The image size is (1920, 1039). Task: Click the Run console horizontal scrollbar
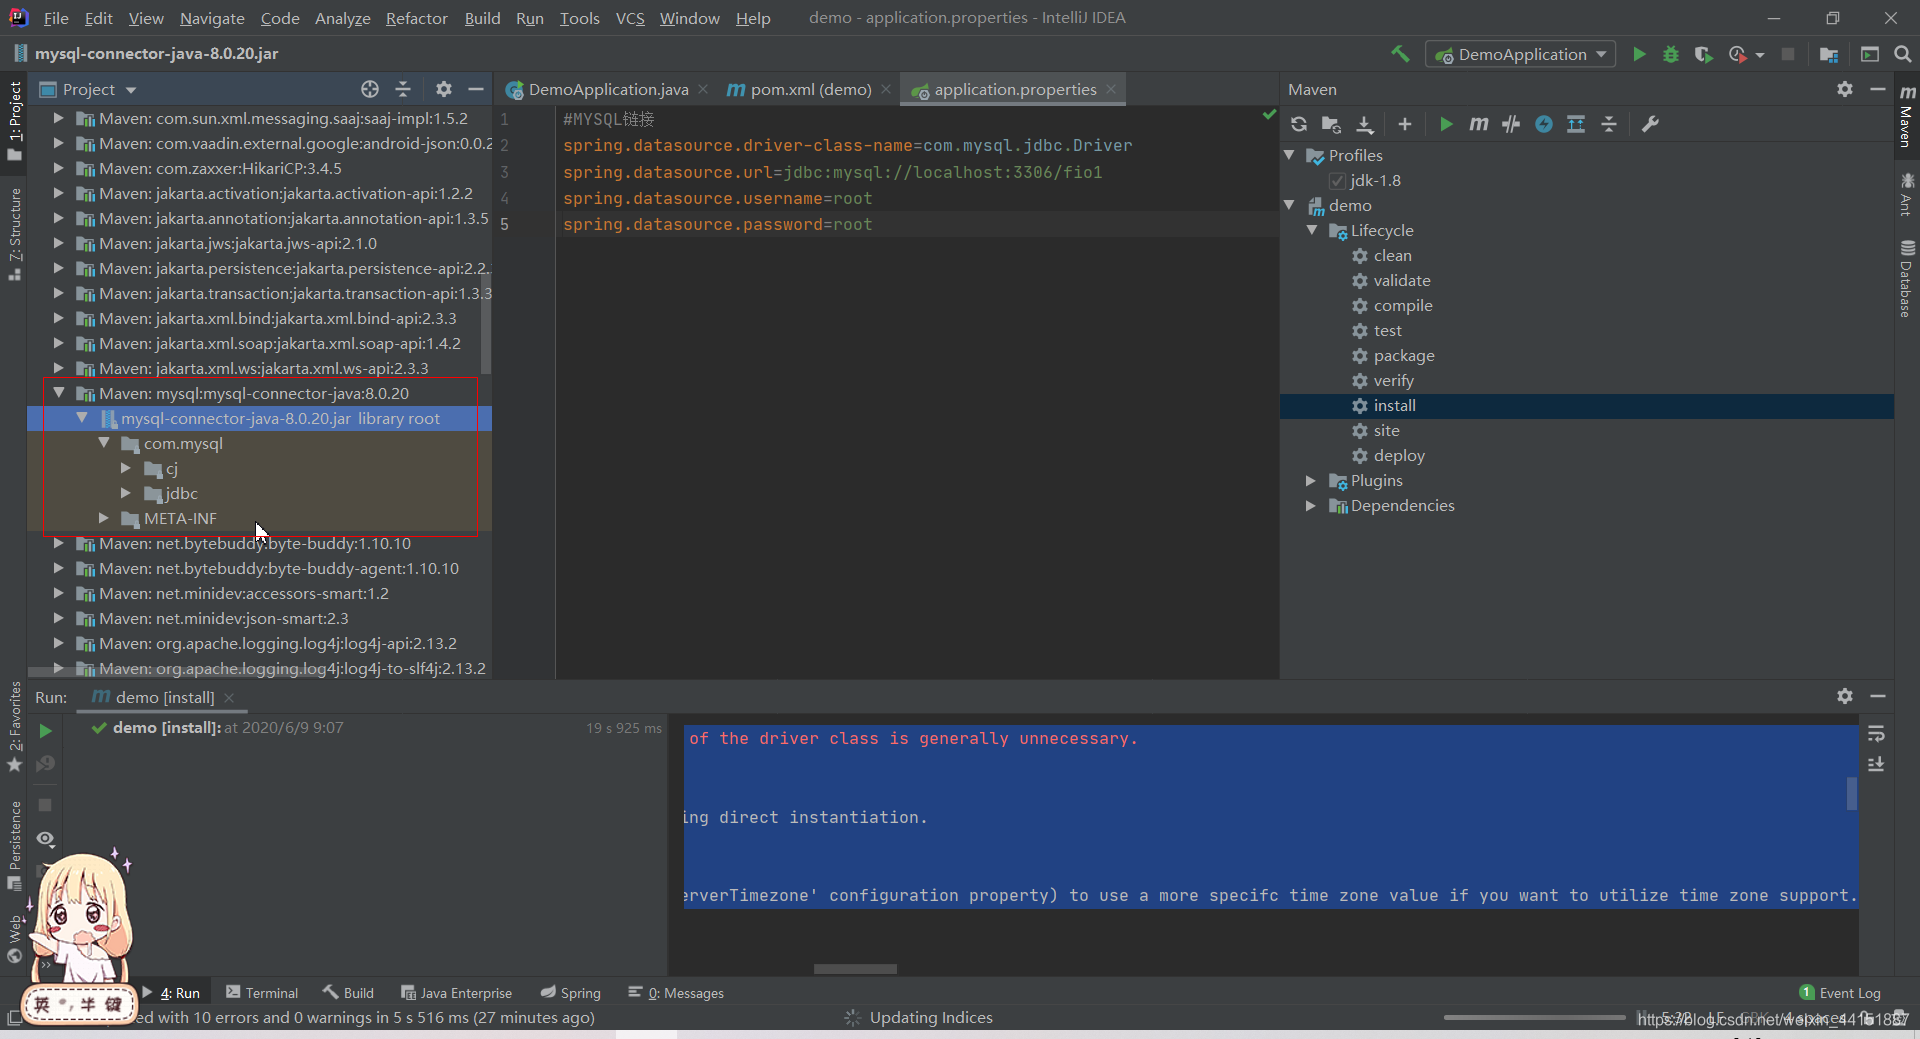[x=855, y=969]
